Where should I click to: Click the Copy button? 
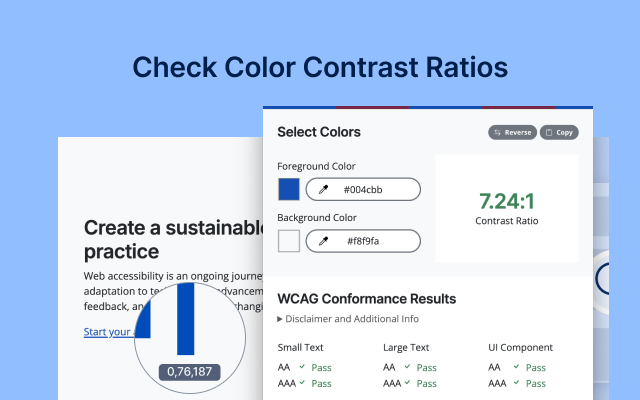pos(559,132)
